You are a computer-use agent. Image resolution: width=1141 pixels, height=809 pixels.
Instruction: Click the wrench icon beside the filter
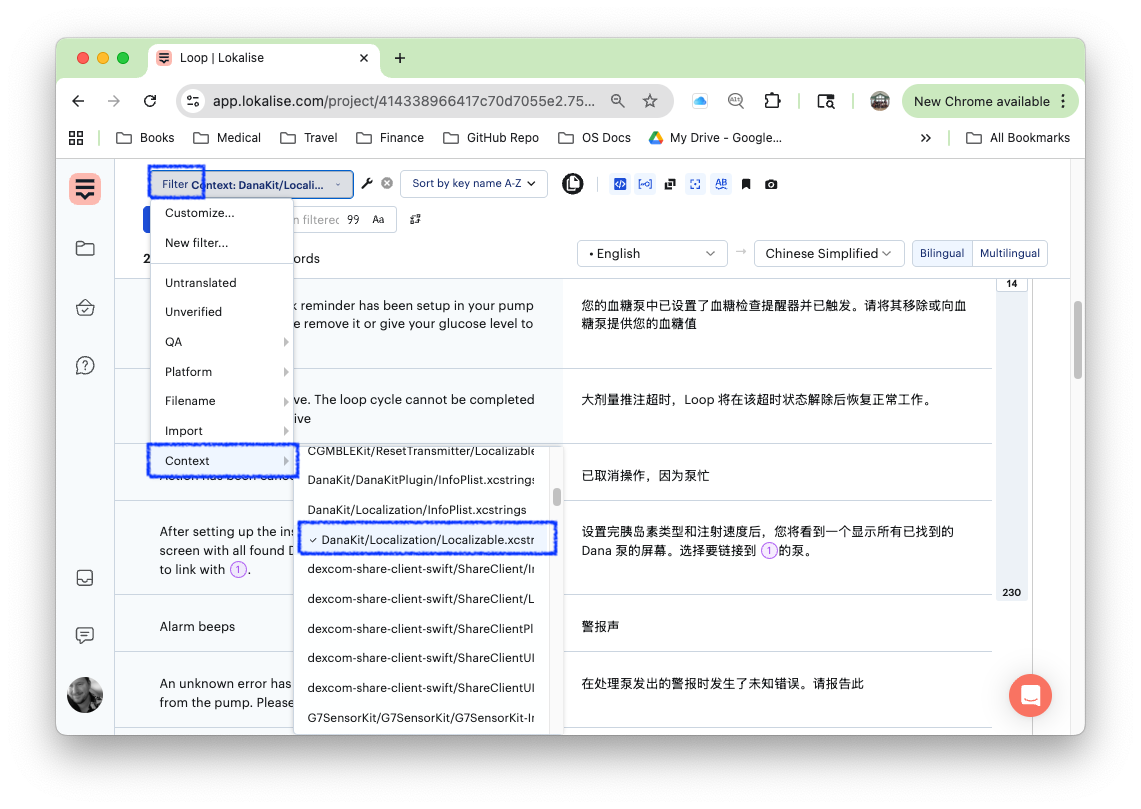(367, 184)
